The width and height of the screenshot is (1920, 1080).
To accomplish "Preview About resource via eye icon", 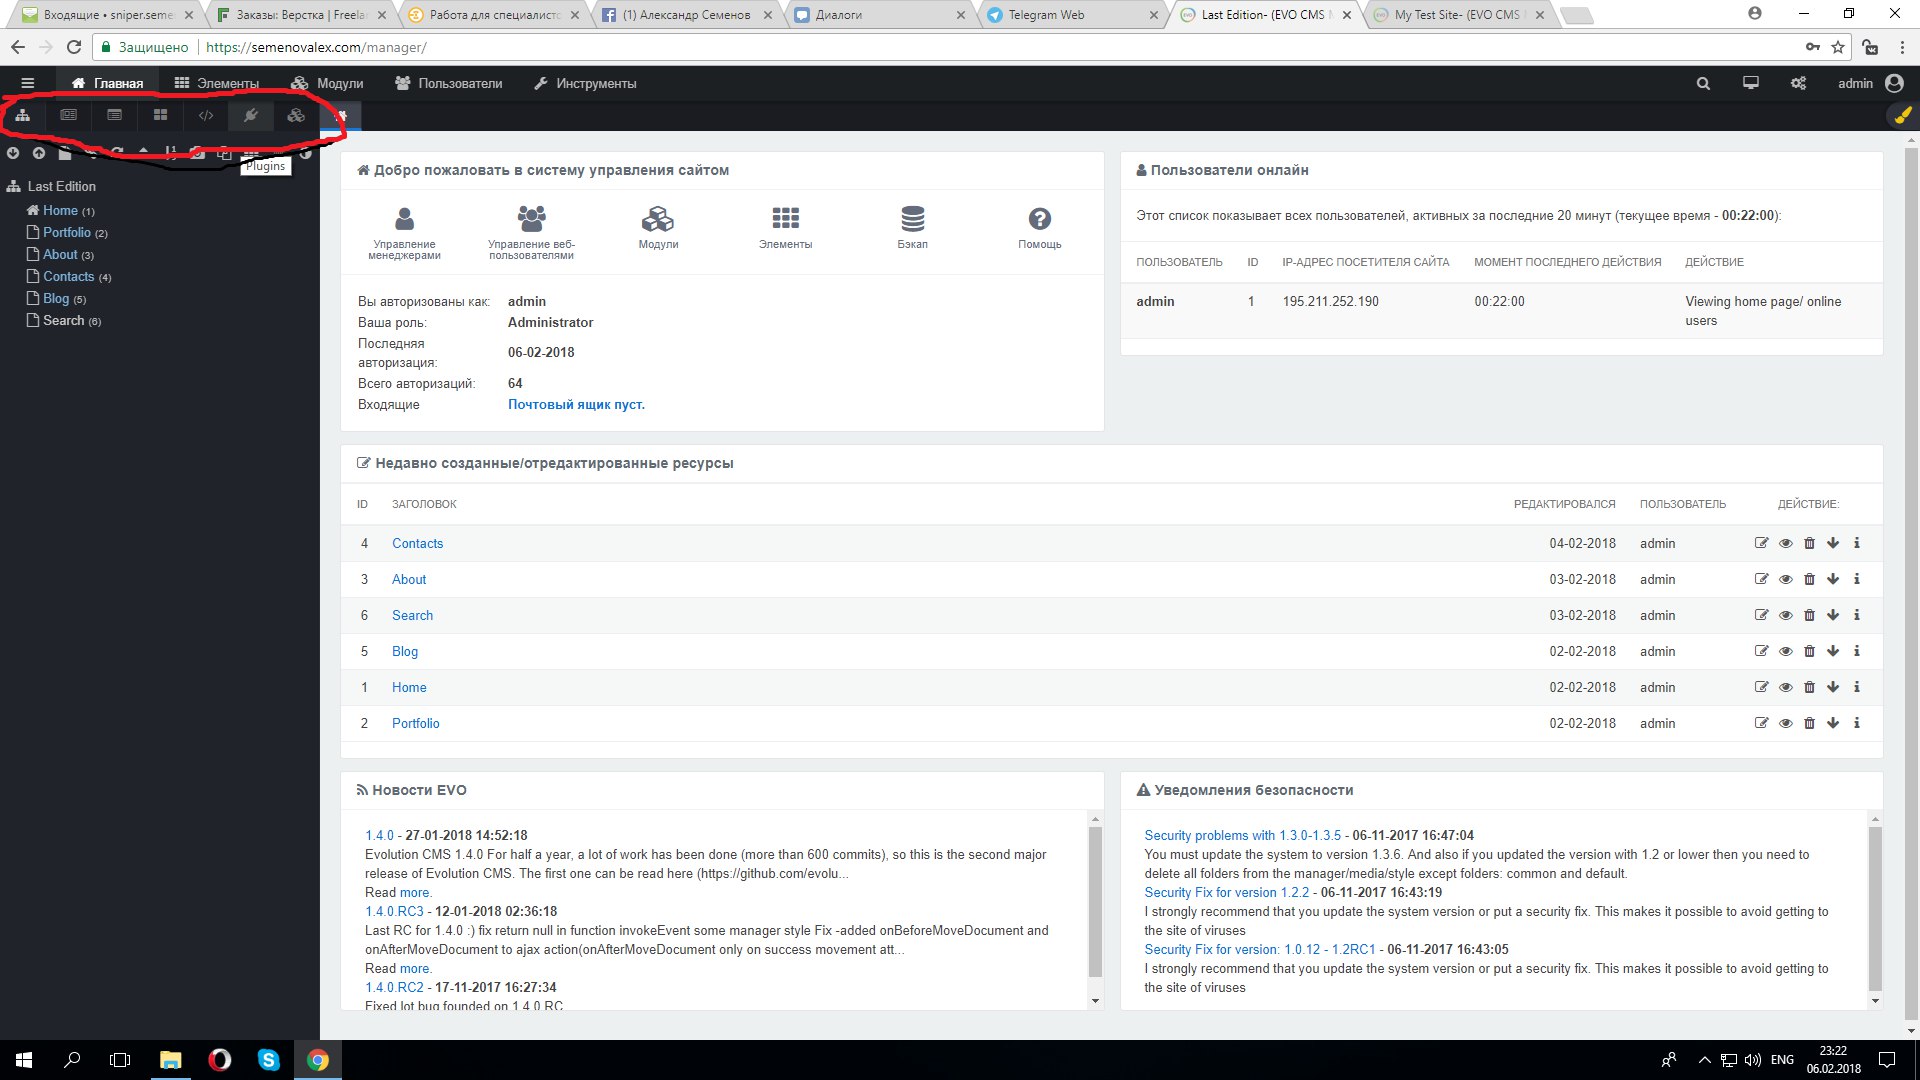I will (x=1785, y=579).
